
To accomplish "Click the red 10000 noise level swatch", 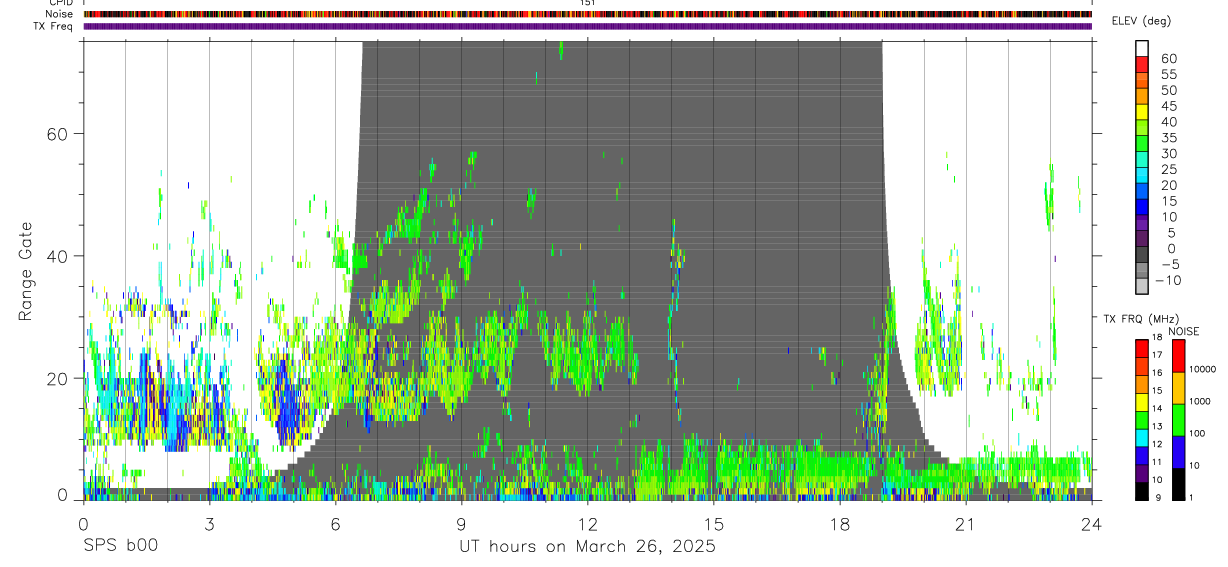I will [x=1178, y=356].
